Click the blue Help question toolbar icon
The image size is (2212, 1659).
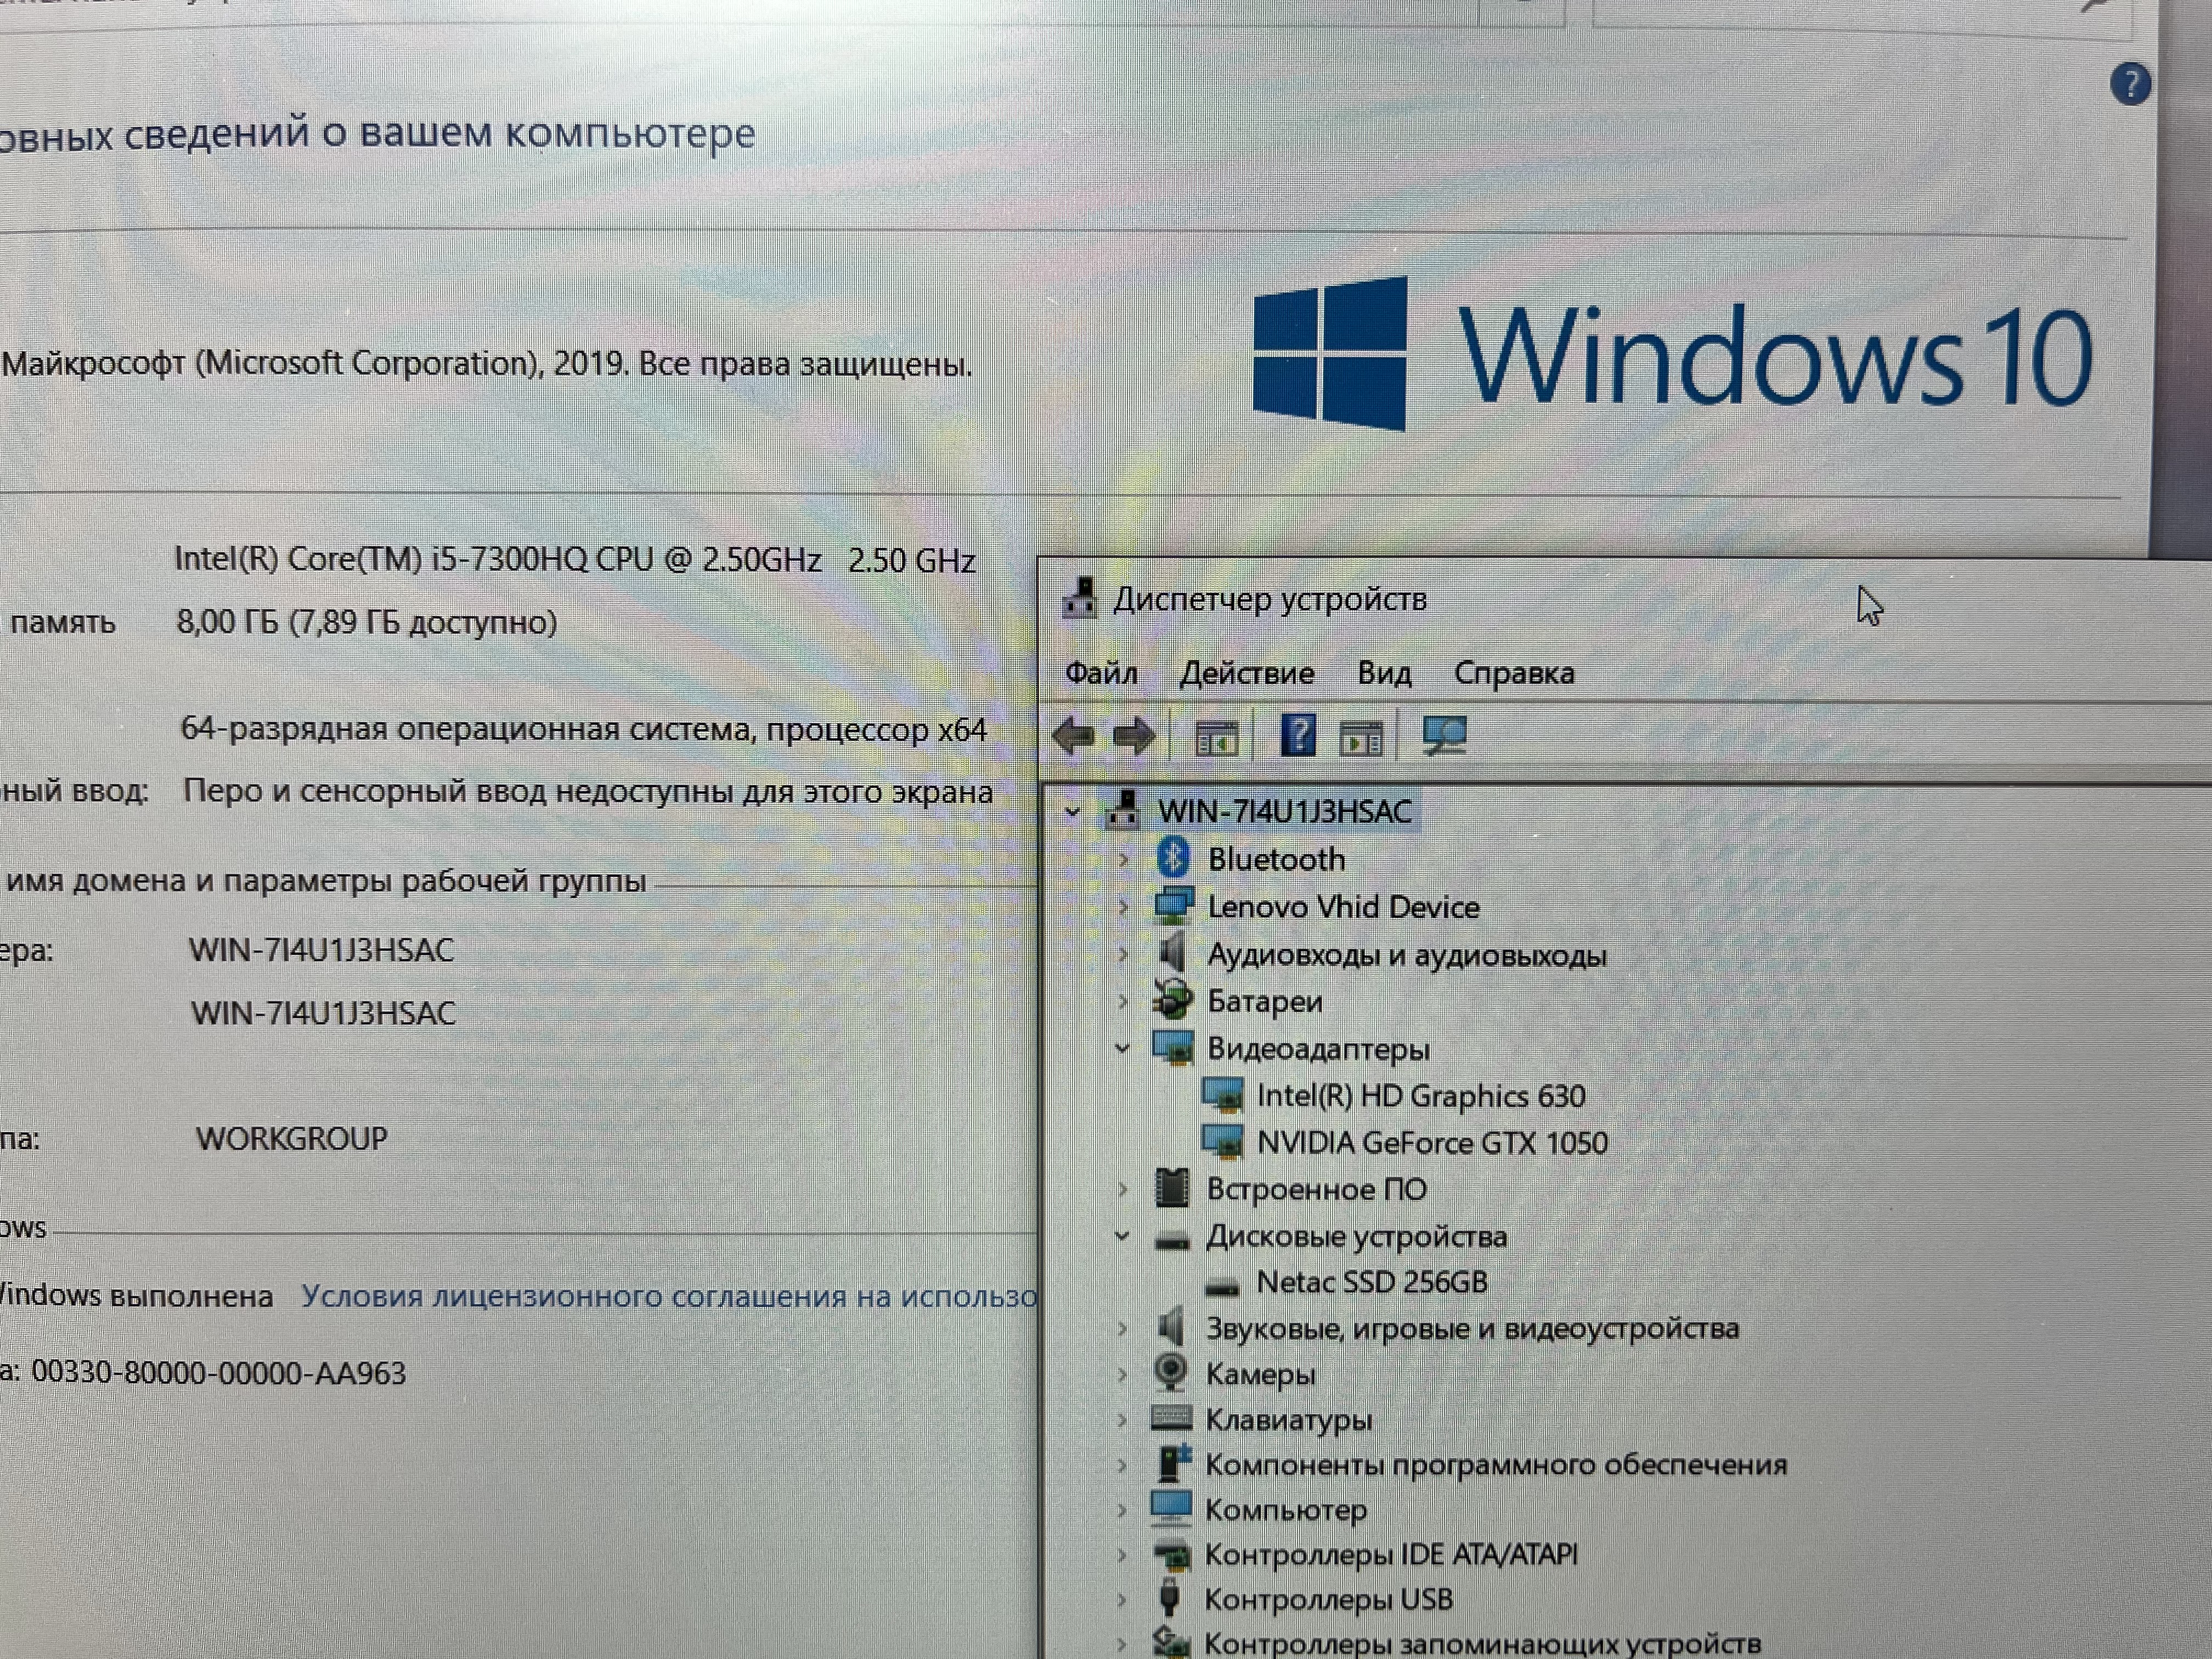1297,736
